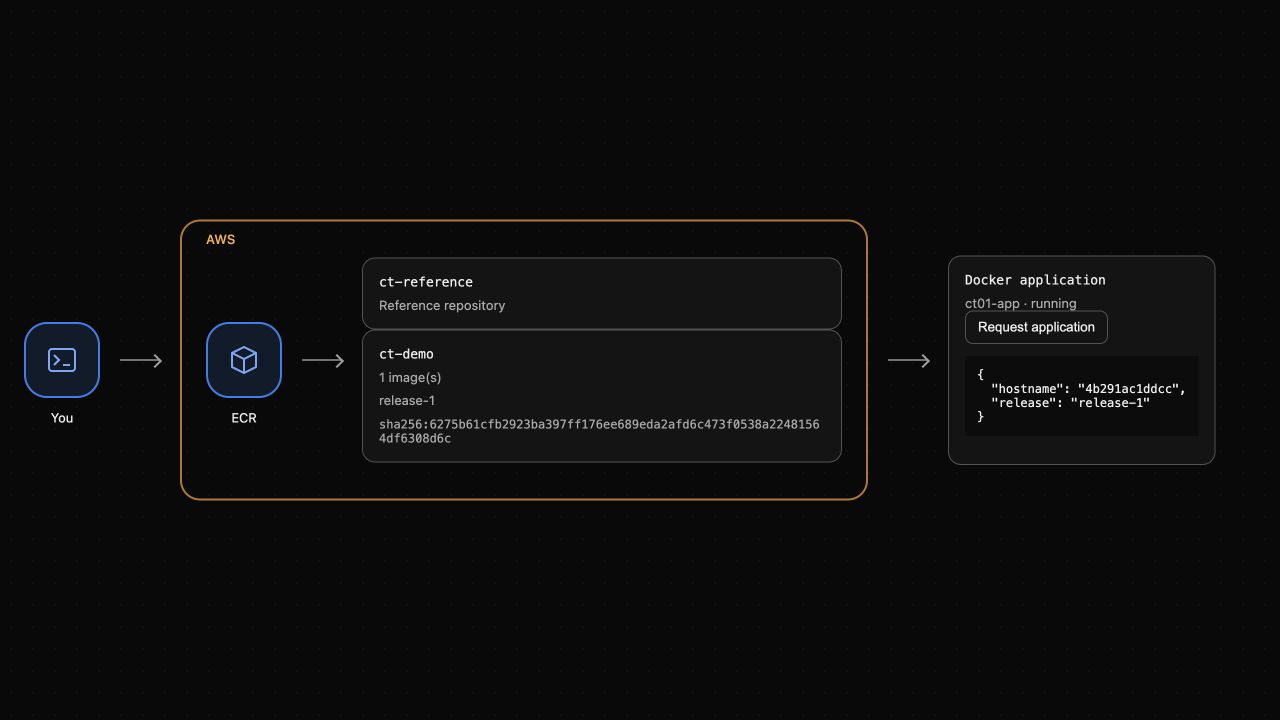Select the release line in JSON response
The image size is (1280, 720).
click(1070, 402)
